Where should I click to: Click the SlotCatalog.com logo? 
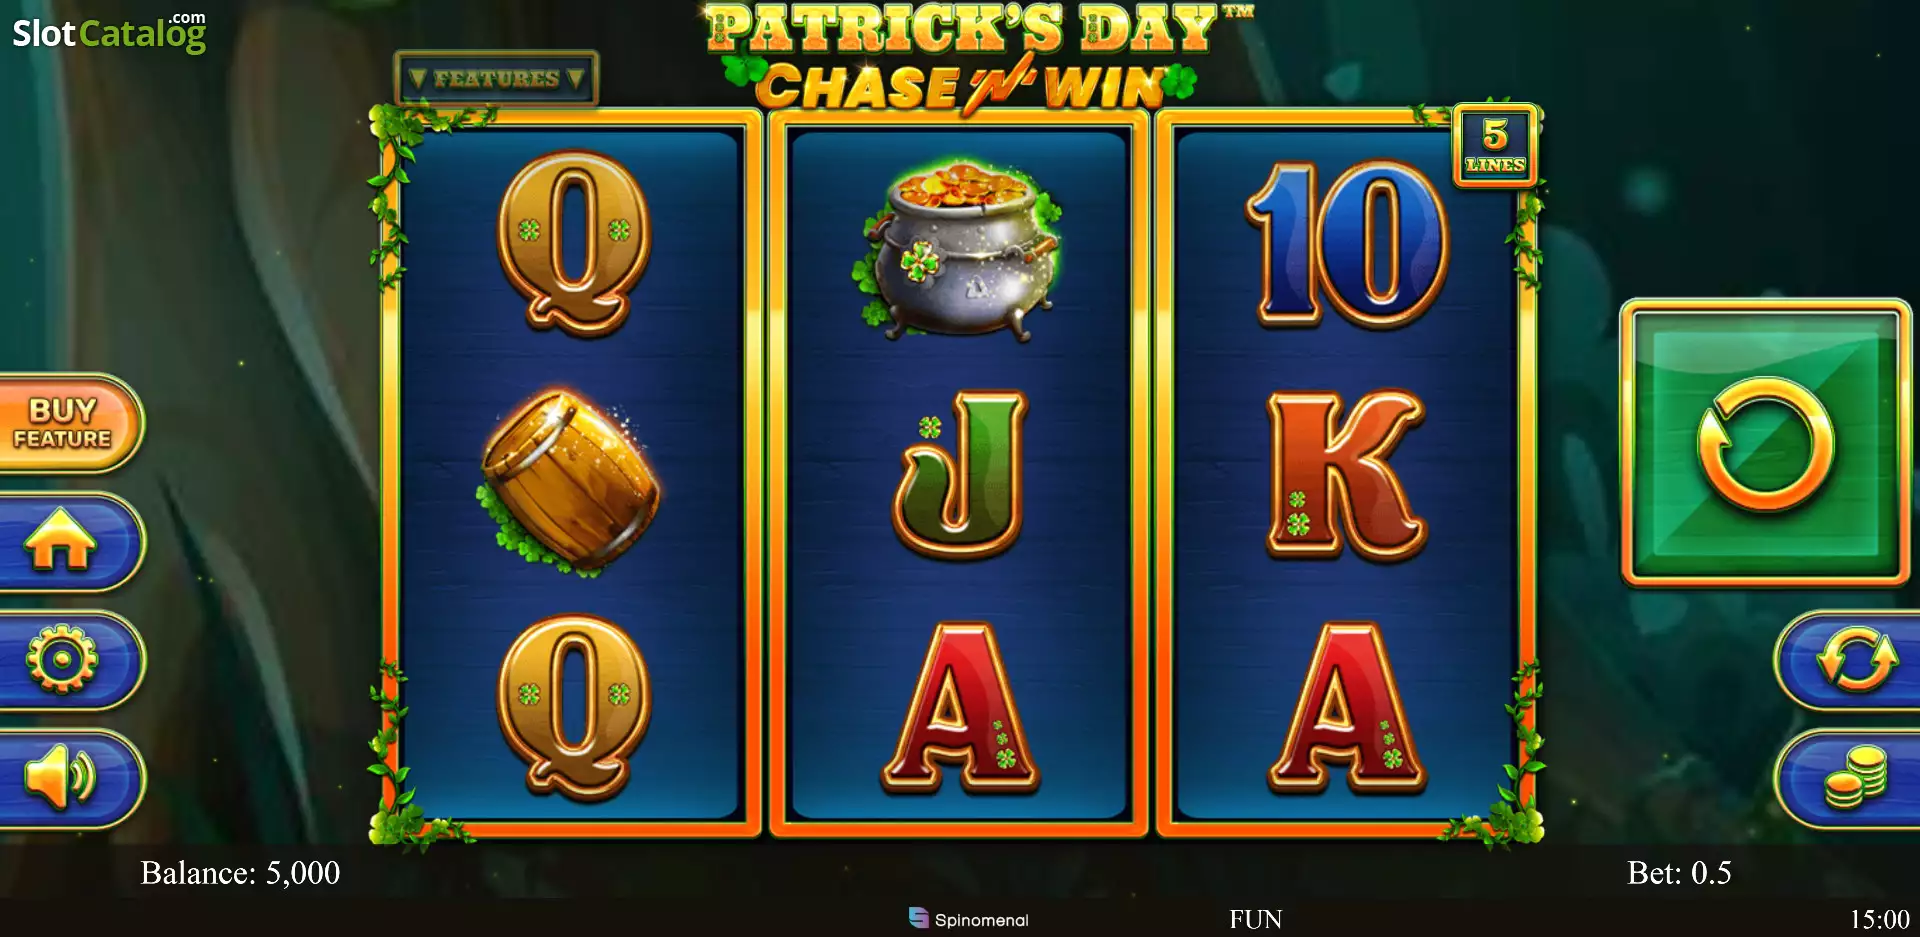point(109,32)
